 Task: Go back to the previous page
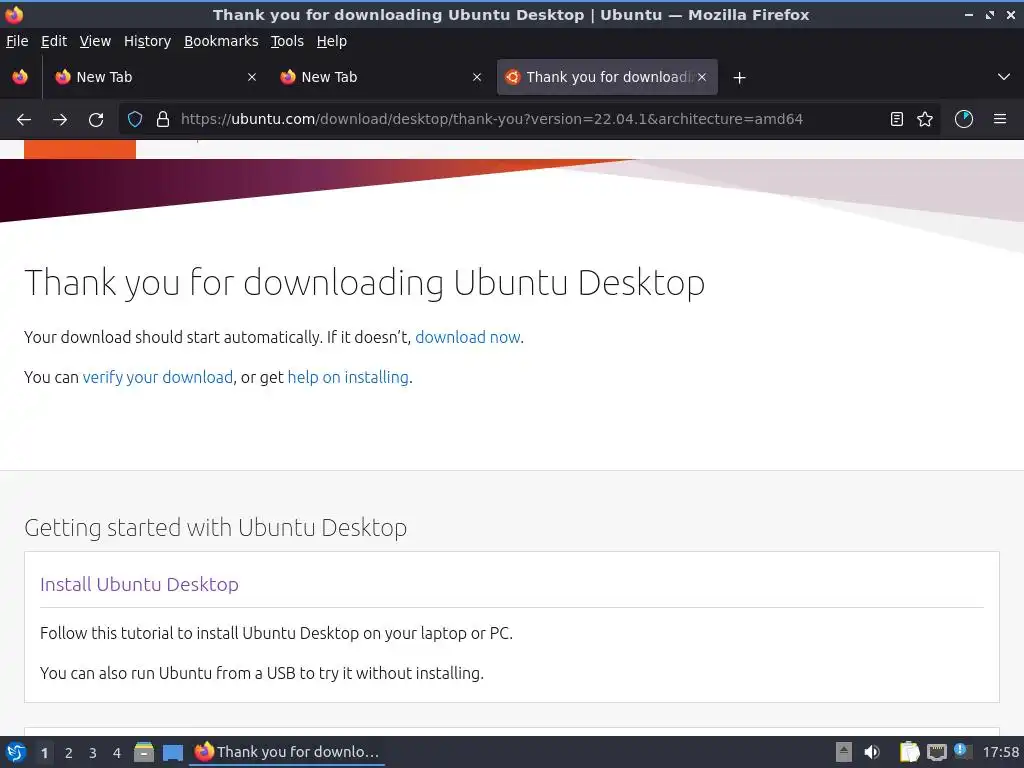[24, 120]
